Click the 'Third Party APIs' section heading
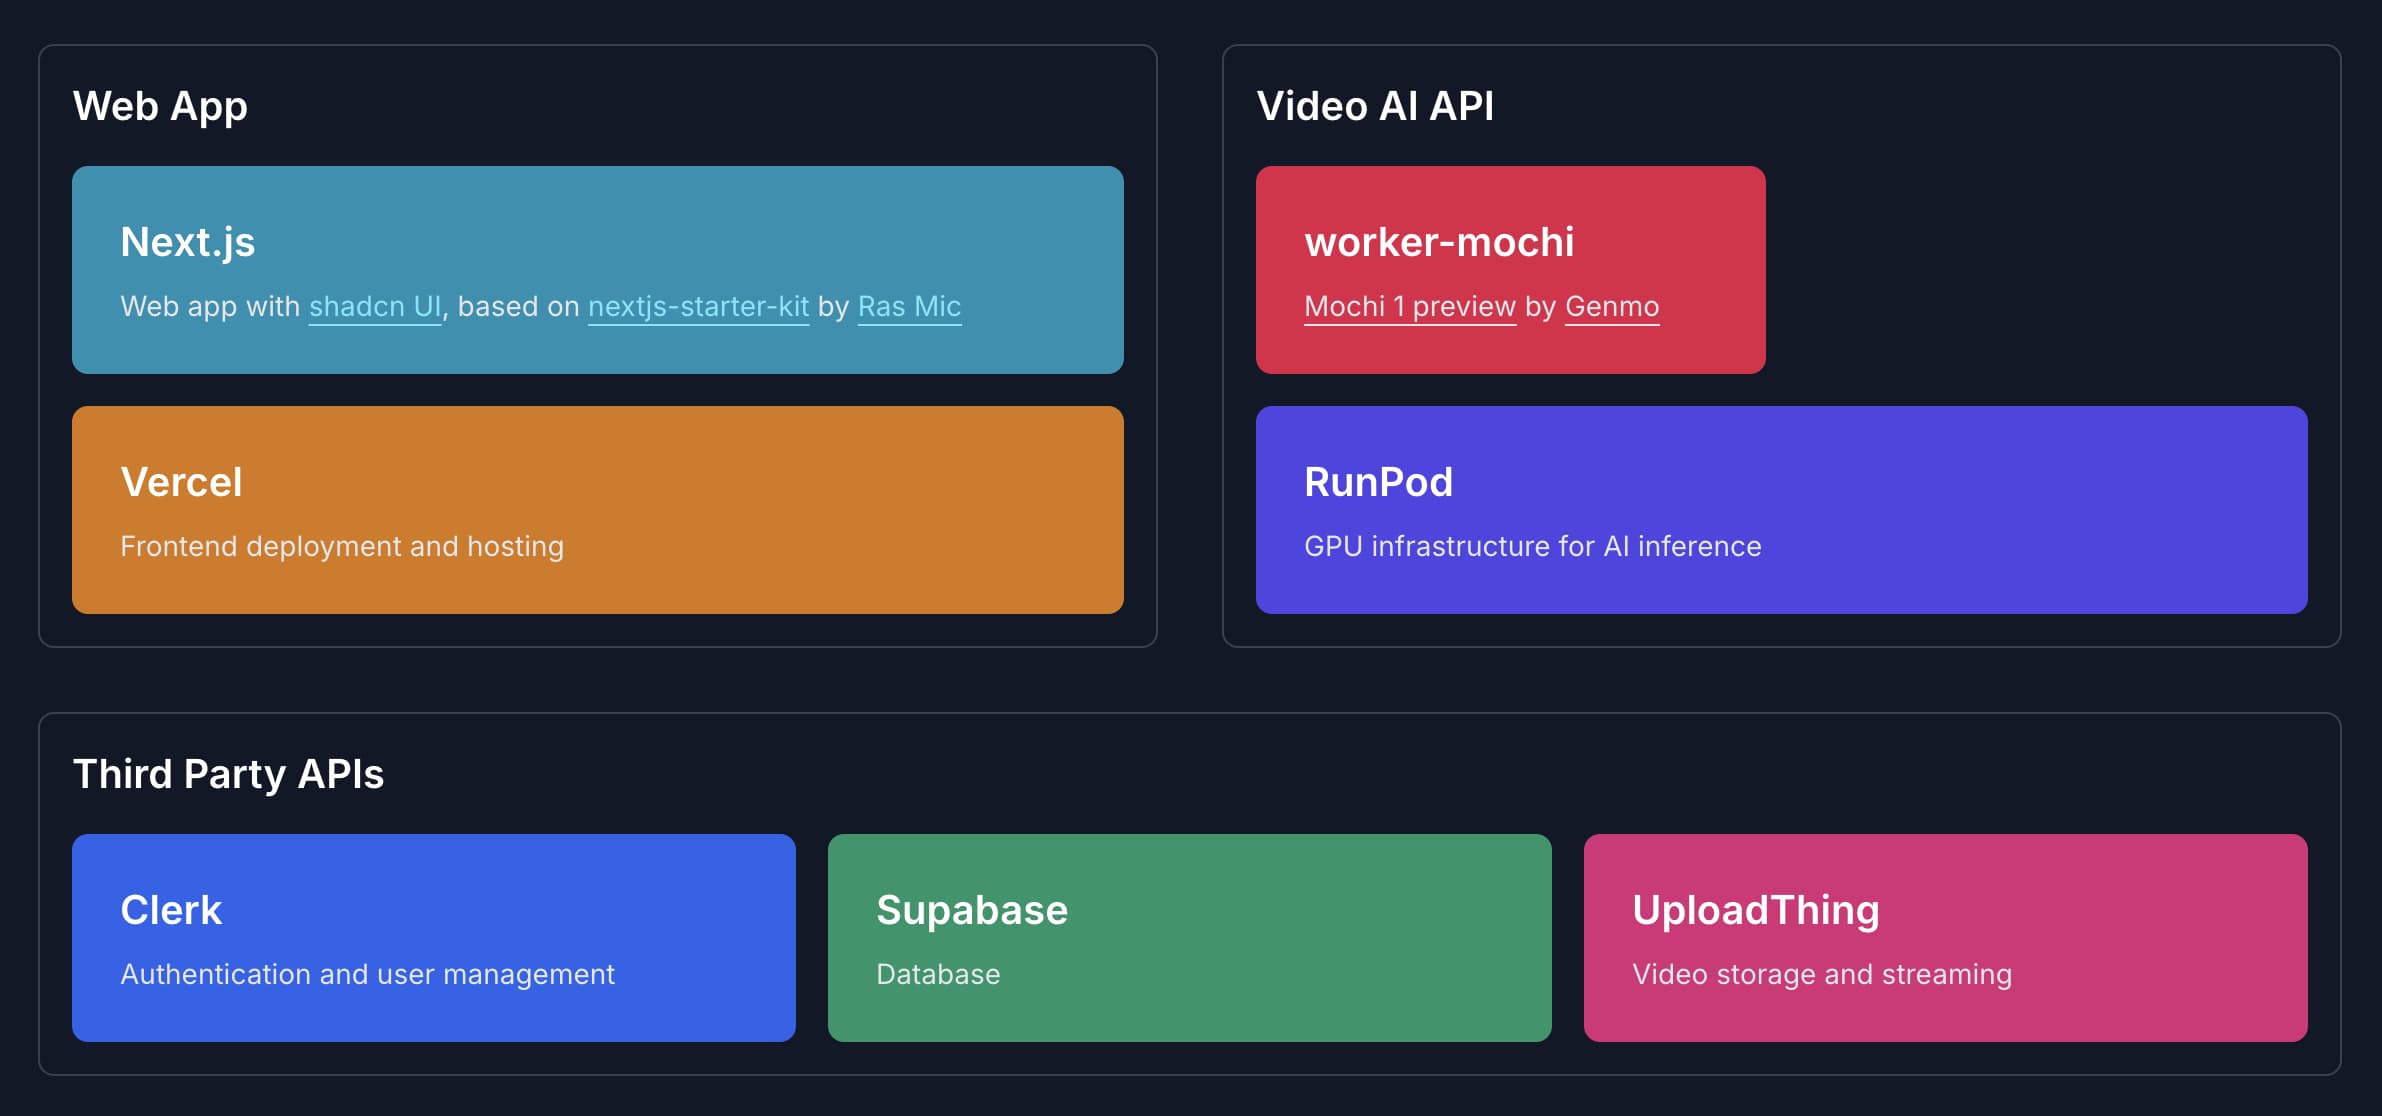Image resolution: width=2382 pixels, height=1116 pixels. (228, 774)
